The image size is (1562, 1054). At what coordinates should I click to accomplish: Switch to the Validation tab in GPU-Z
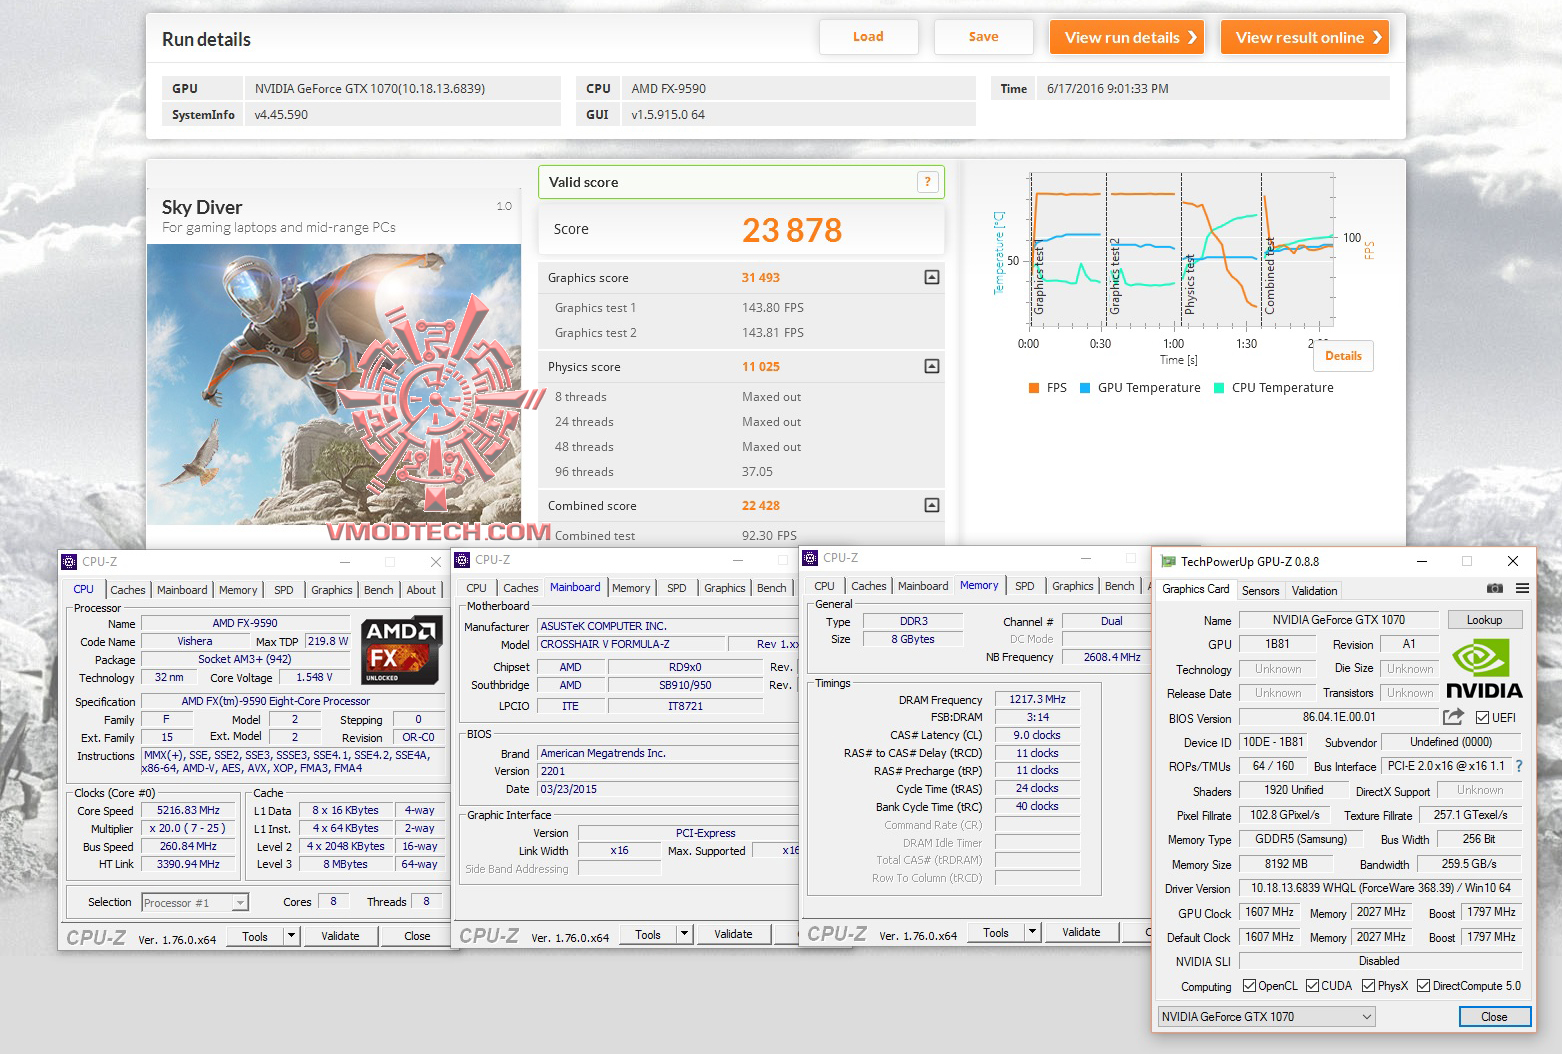pos(1314,591)
